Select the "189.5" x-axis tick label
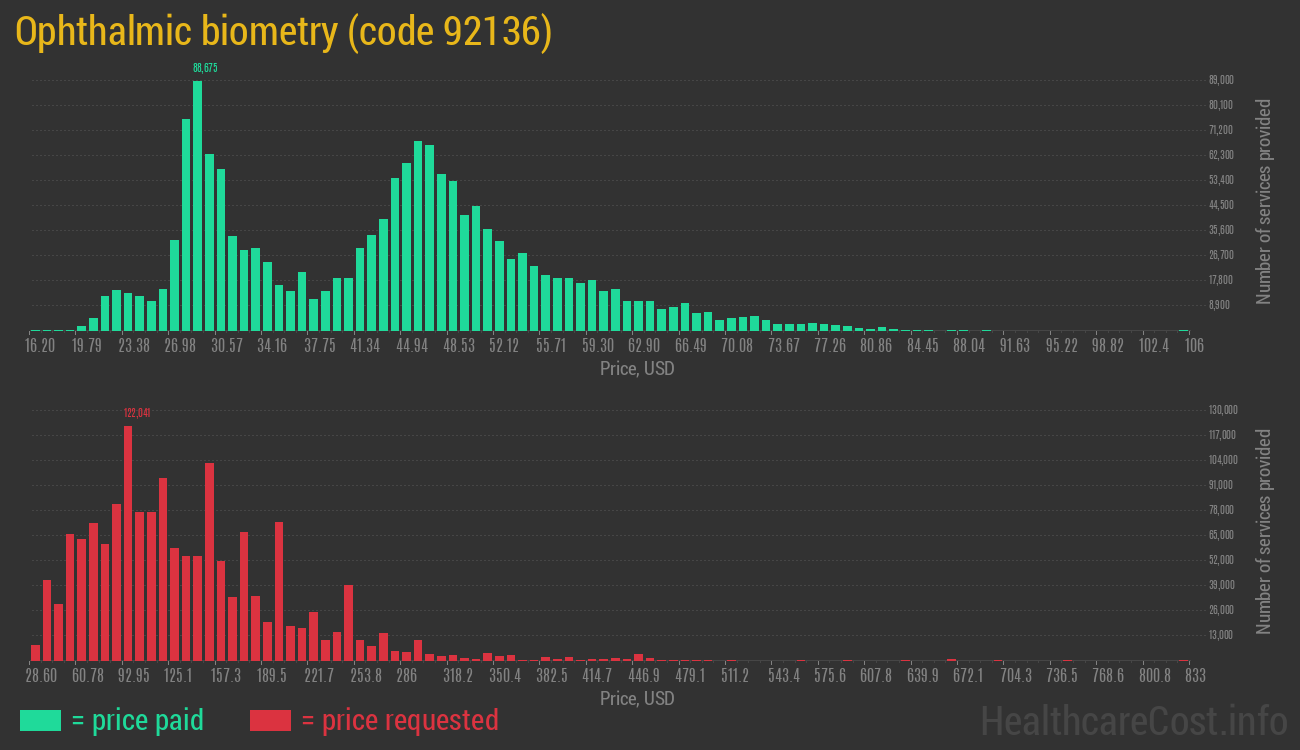Image resolution: width=1300 pixels, height=750 pixels. pos(272,675)
